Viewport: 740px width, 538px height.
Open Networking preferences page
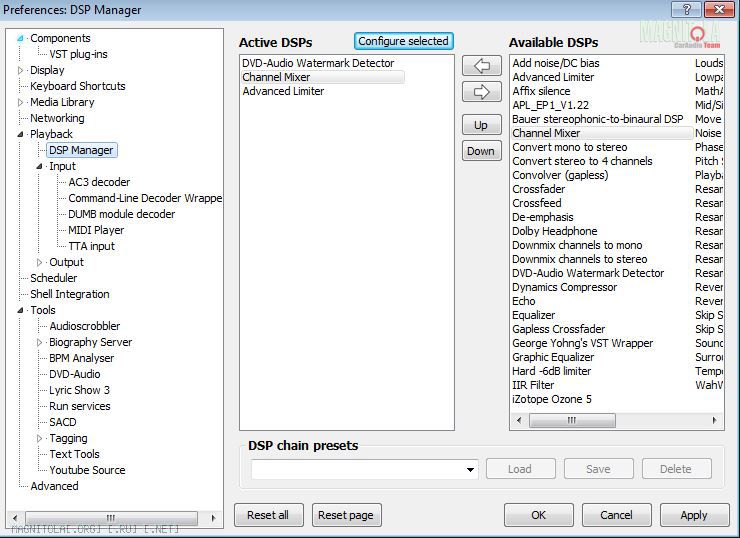[57, 118]
